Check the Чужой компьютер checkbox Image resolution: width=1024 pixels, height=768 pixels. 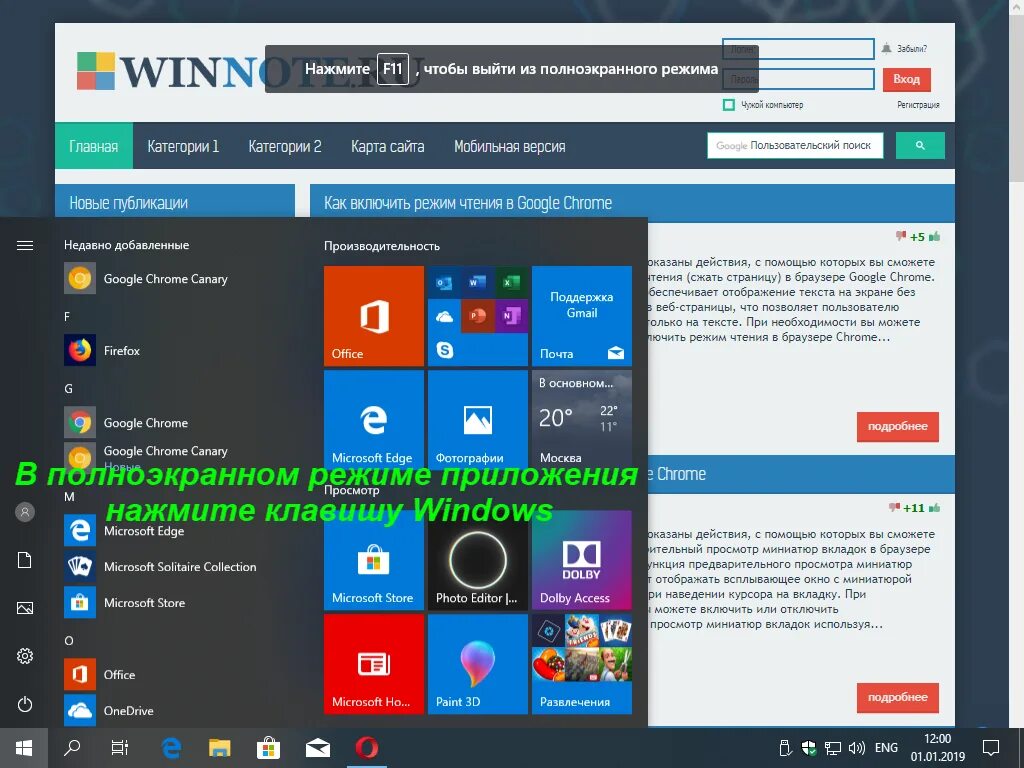pos(729,104)
